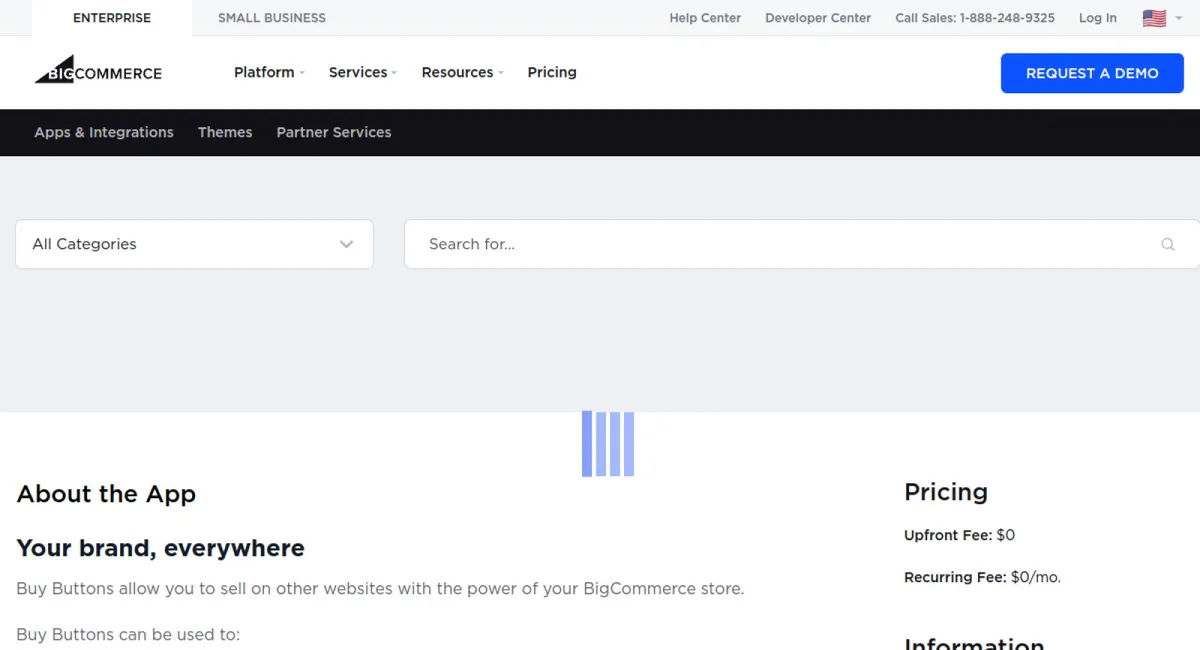The height and width of the screenshot is (650, 1200).
Task: Expand the All Categories dropdown
Action: click(194, 244)
